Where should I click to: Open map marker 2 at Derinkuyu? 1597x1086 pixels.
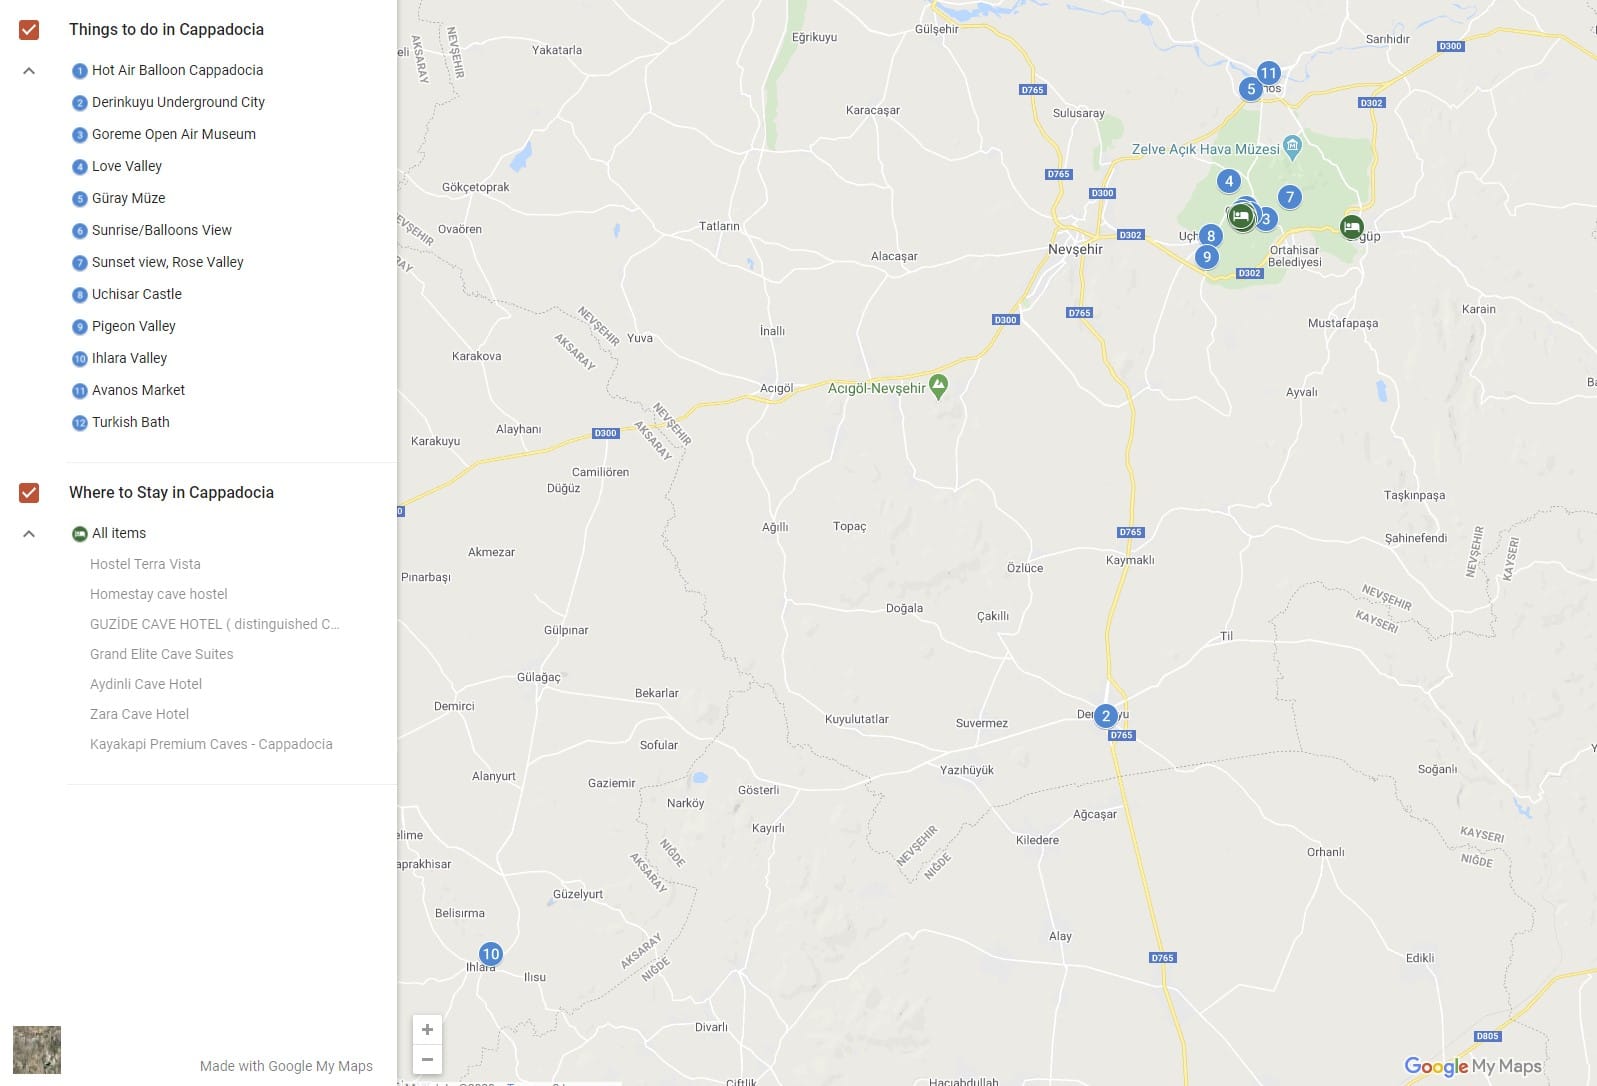[x=1105, y=716]
